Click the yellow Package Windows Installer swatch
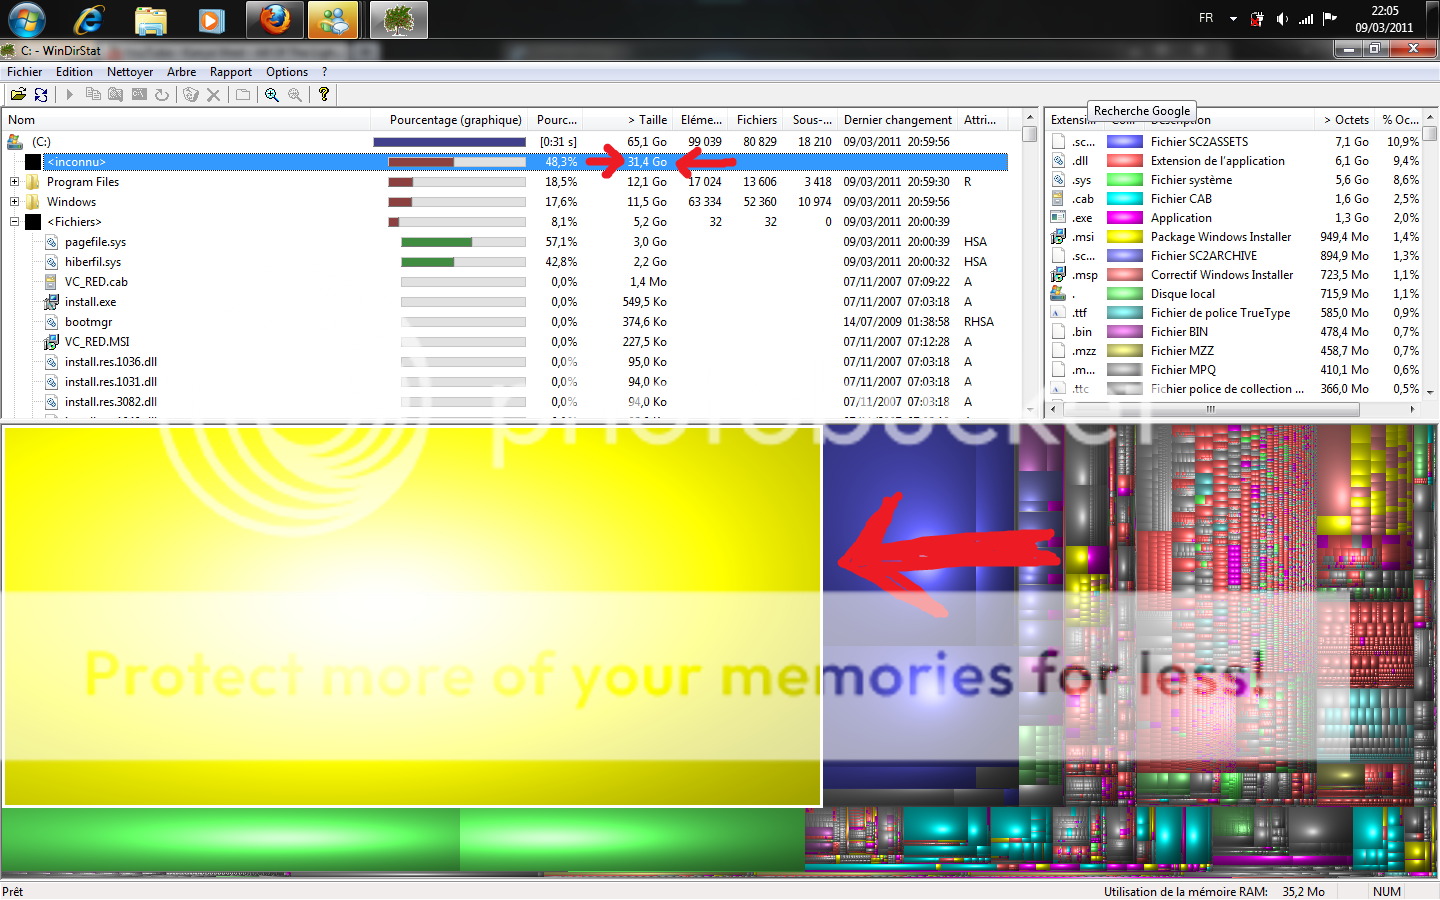Image resolution: width=1440 pixels, height=900 pixels. [x=1124, y=237]
